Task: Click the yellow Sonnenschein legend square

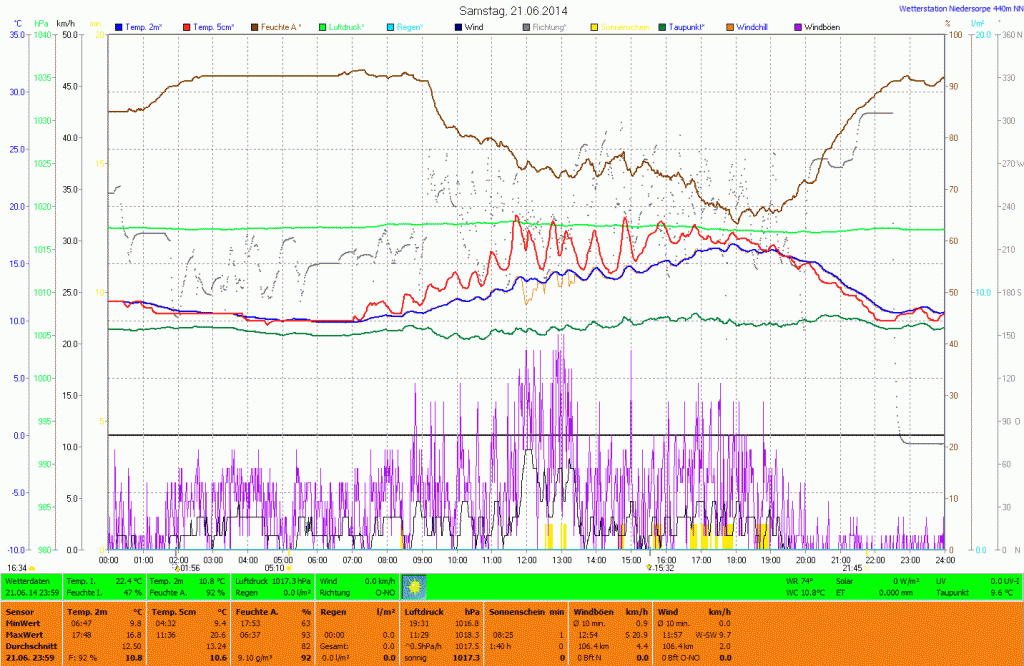Action: (x=594, y=25)
